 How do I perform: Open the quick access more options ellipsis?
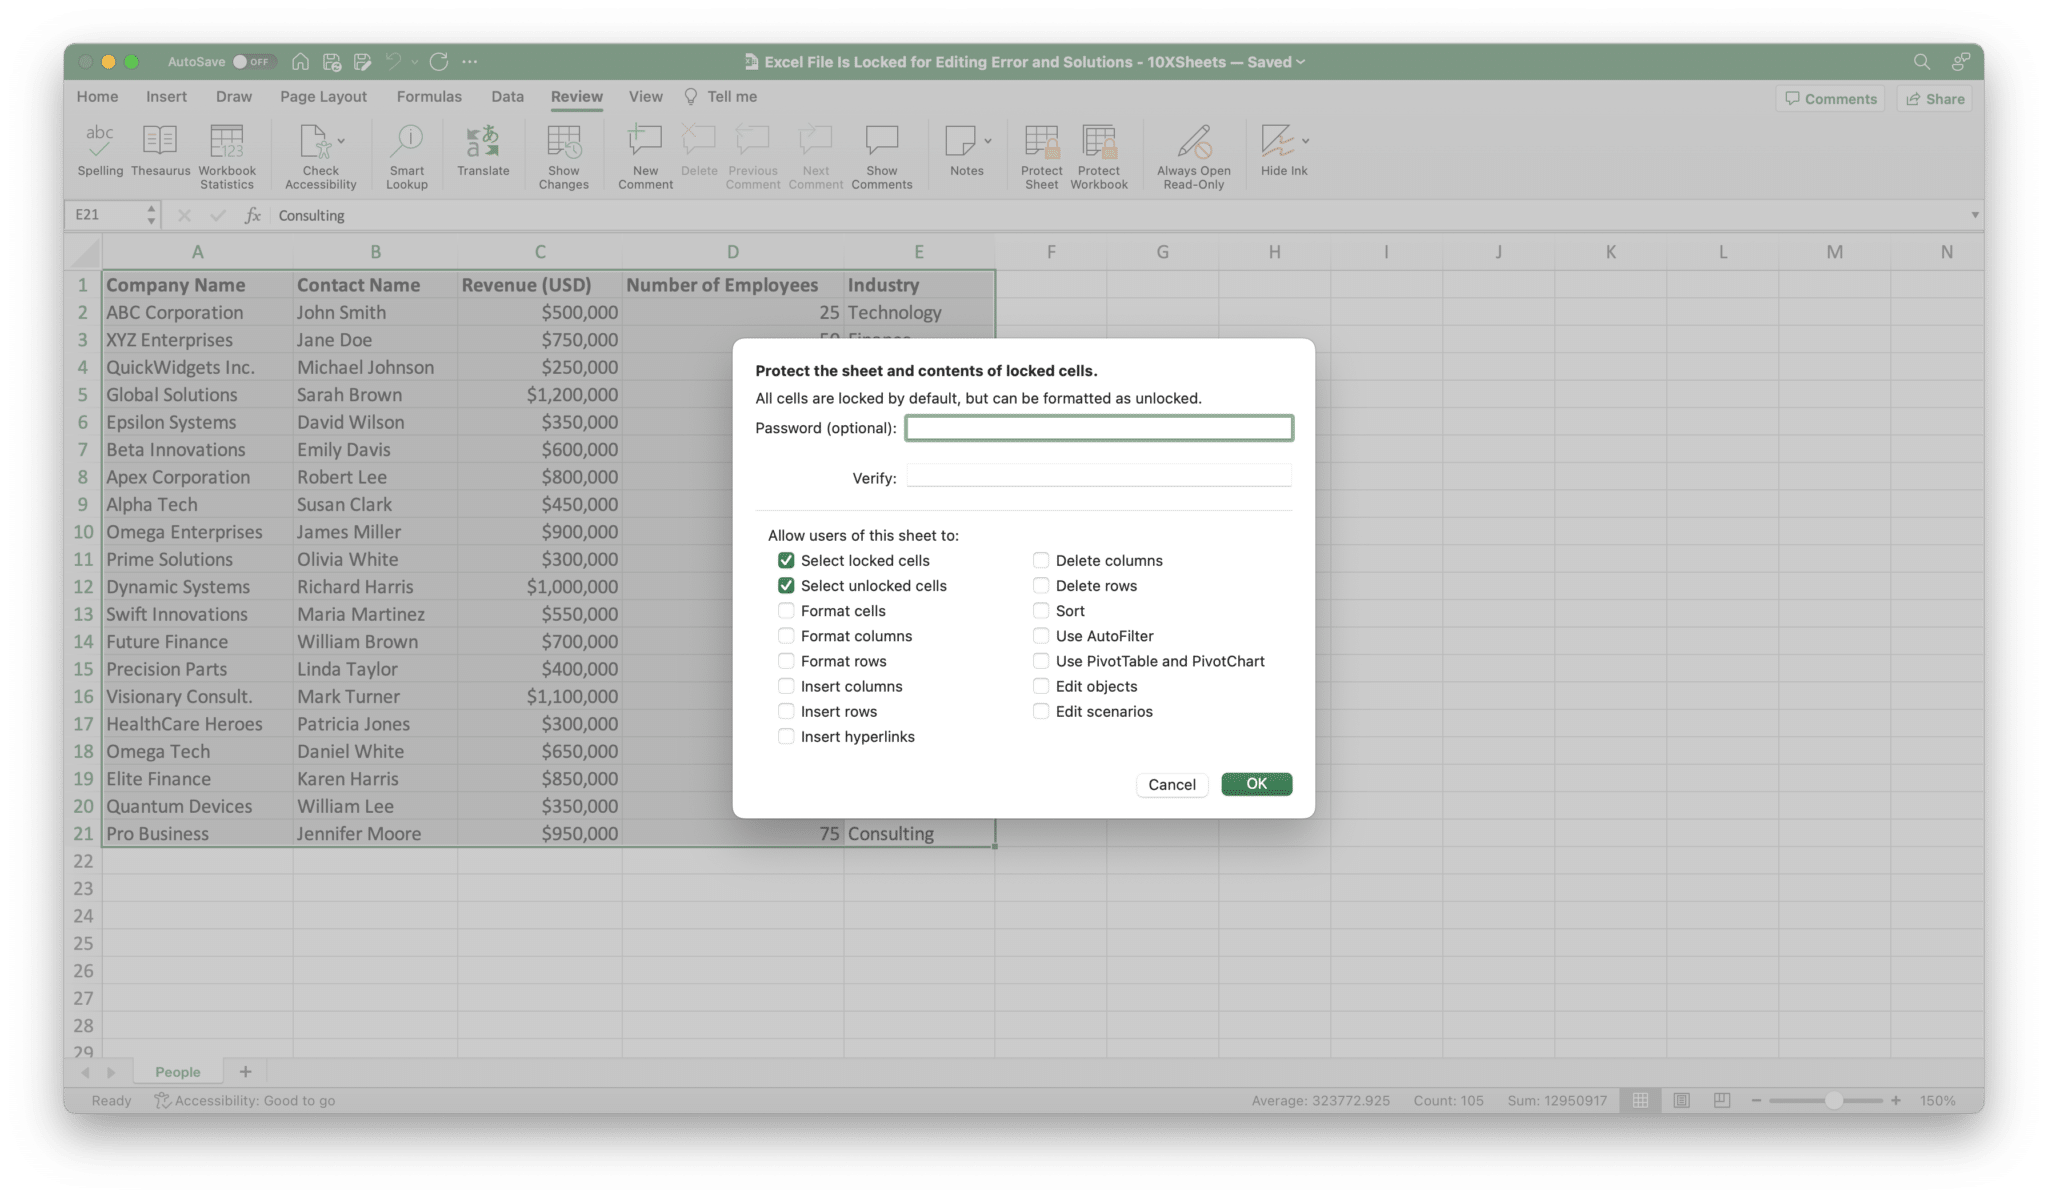click(x=470, y=62)
